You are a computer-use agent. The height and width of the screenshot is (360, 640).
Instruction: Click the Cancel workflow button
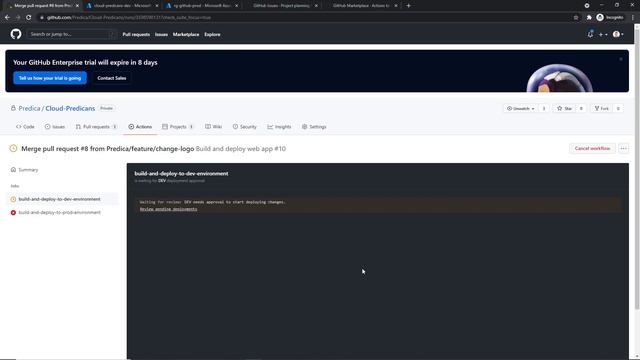tap(592, 149)
